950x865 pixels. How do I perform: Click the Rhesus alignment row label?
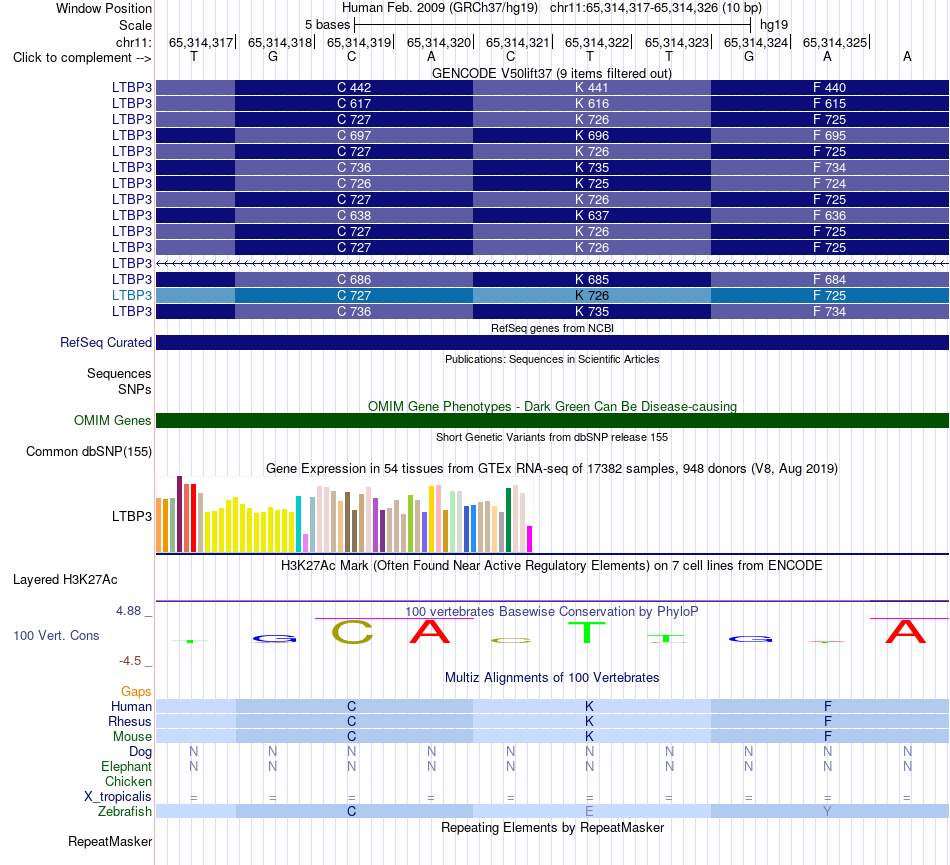click(129, 722)
